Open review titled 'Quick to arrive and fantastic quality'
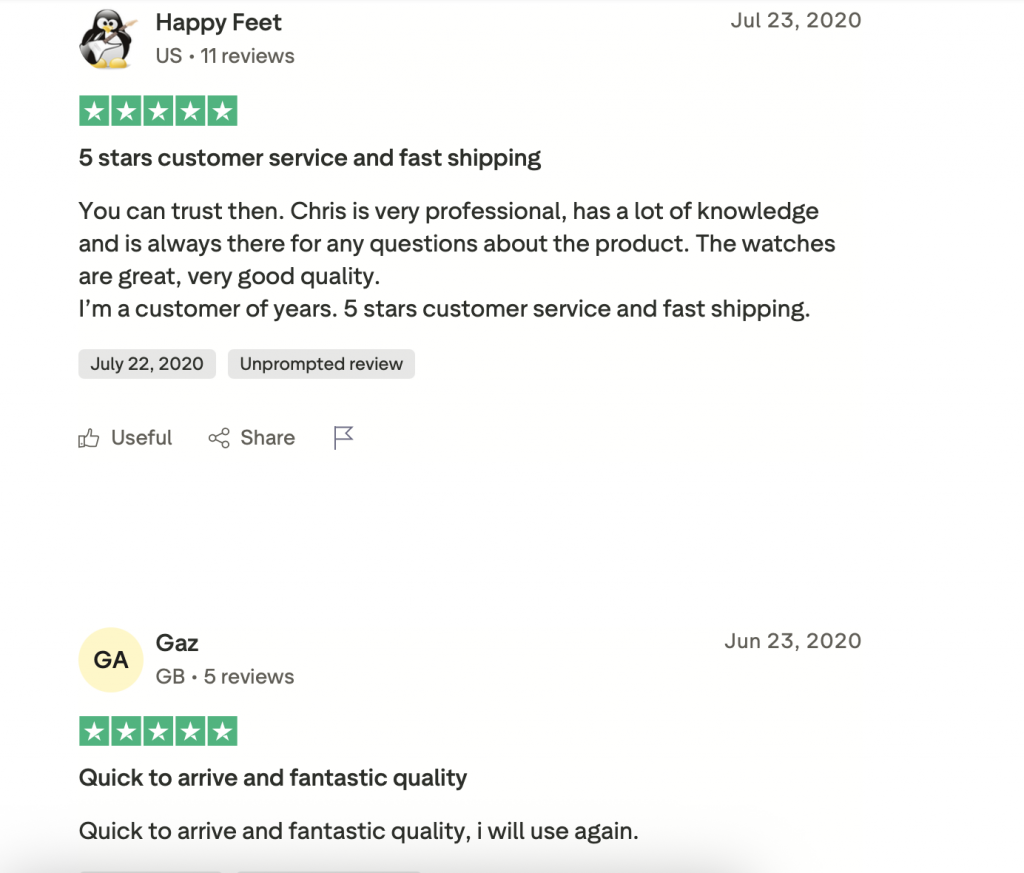 pyautogui.click(x=273, y=777)
